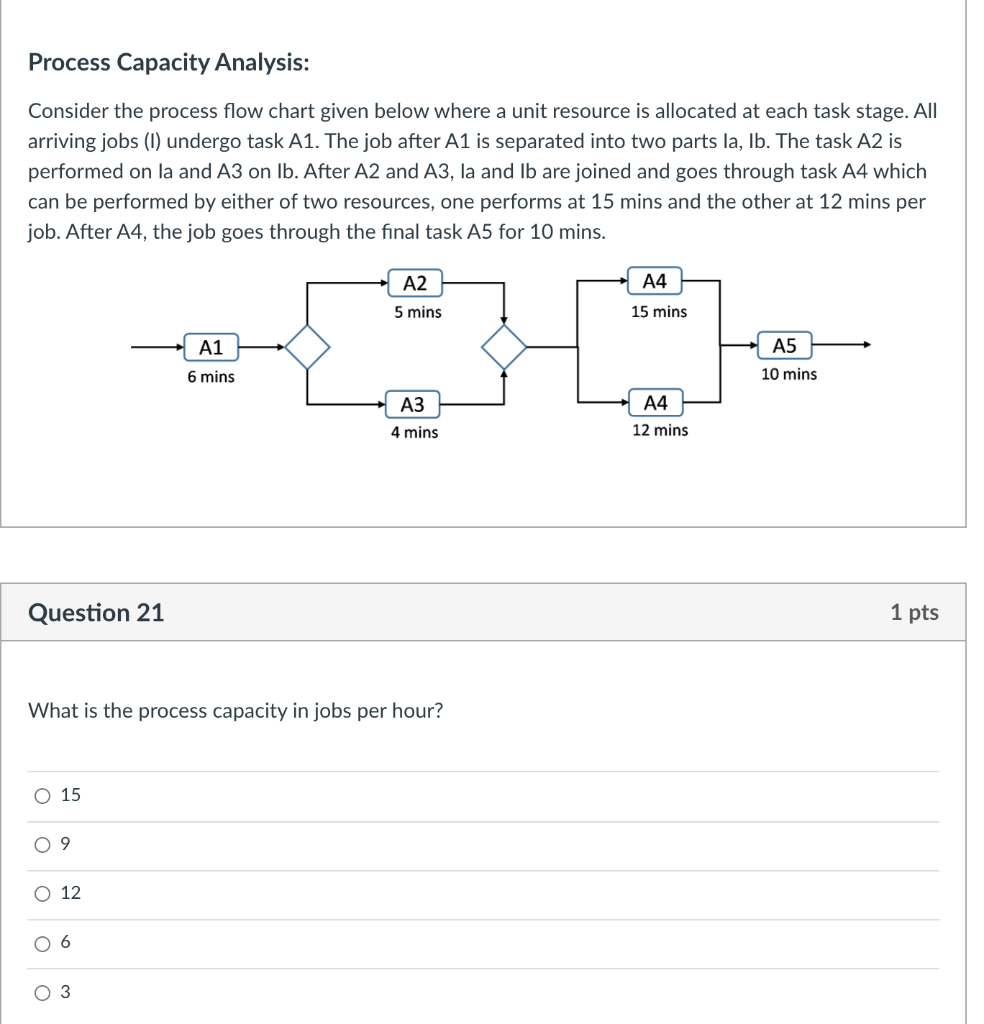Pick the answer choice 6

(44, 942)
